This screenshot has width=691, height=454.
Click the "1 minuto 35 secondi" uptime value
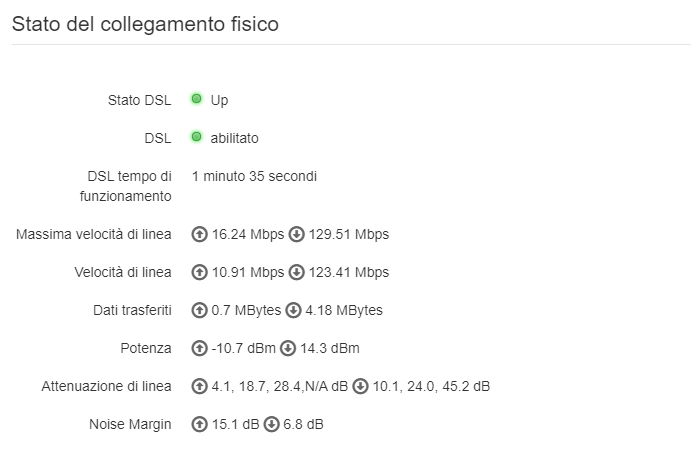(x=254, y=176)
